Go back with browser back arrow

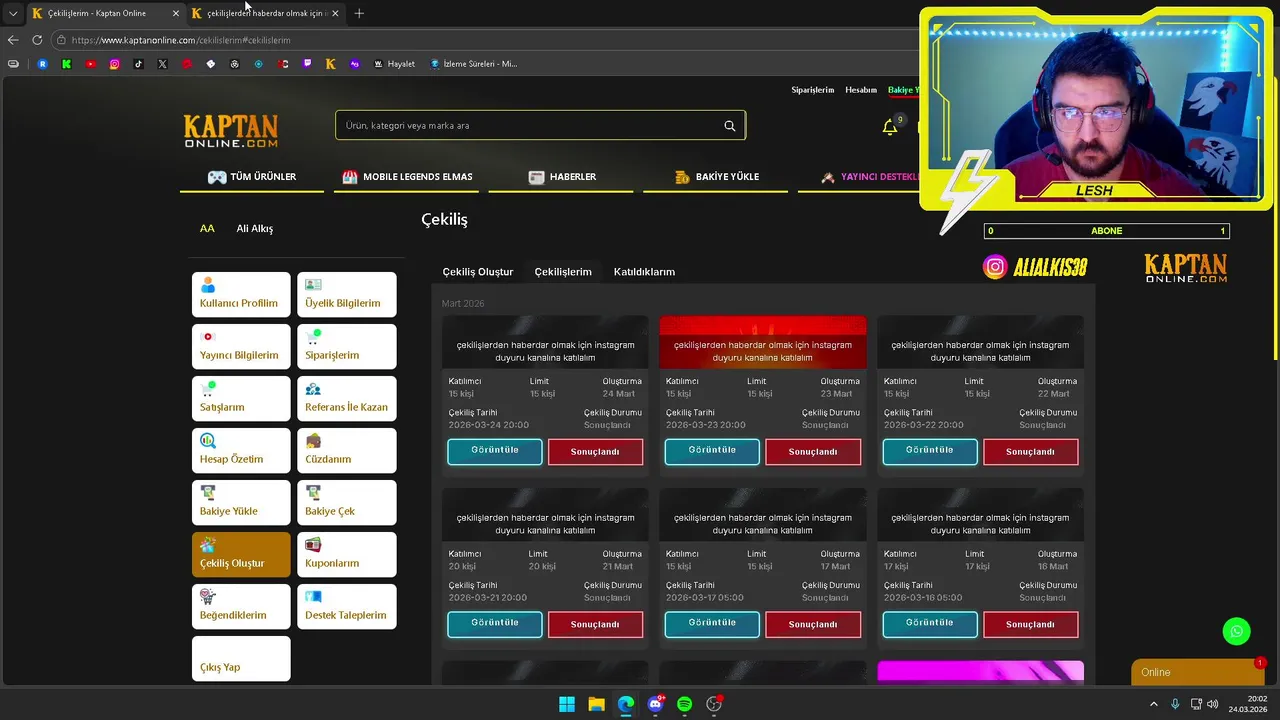pos(13,40)
